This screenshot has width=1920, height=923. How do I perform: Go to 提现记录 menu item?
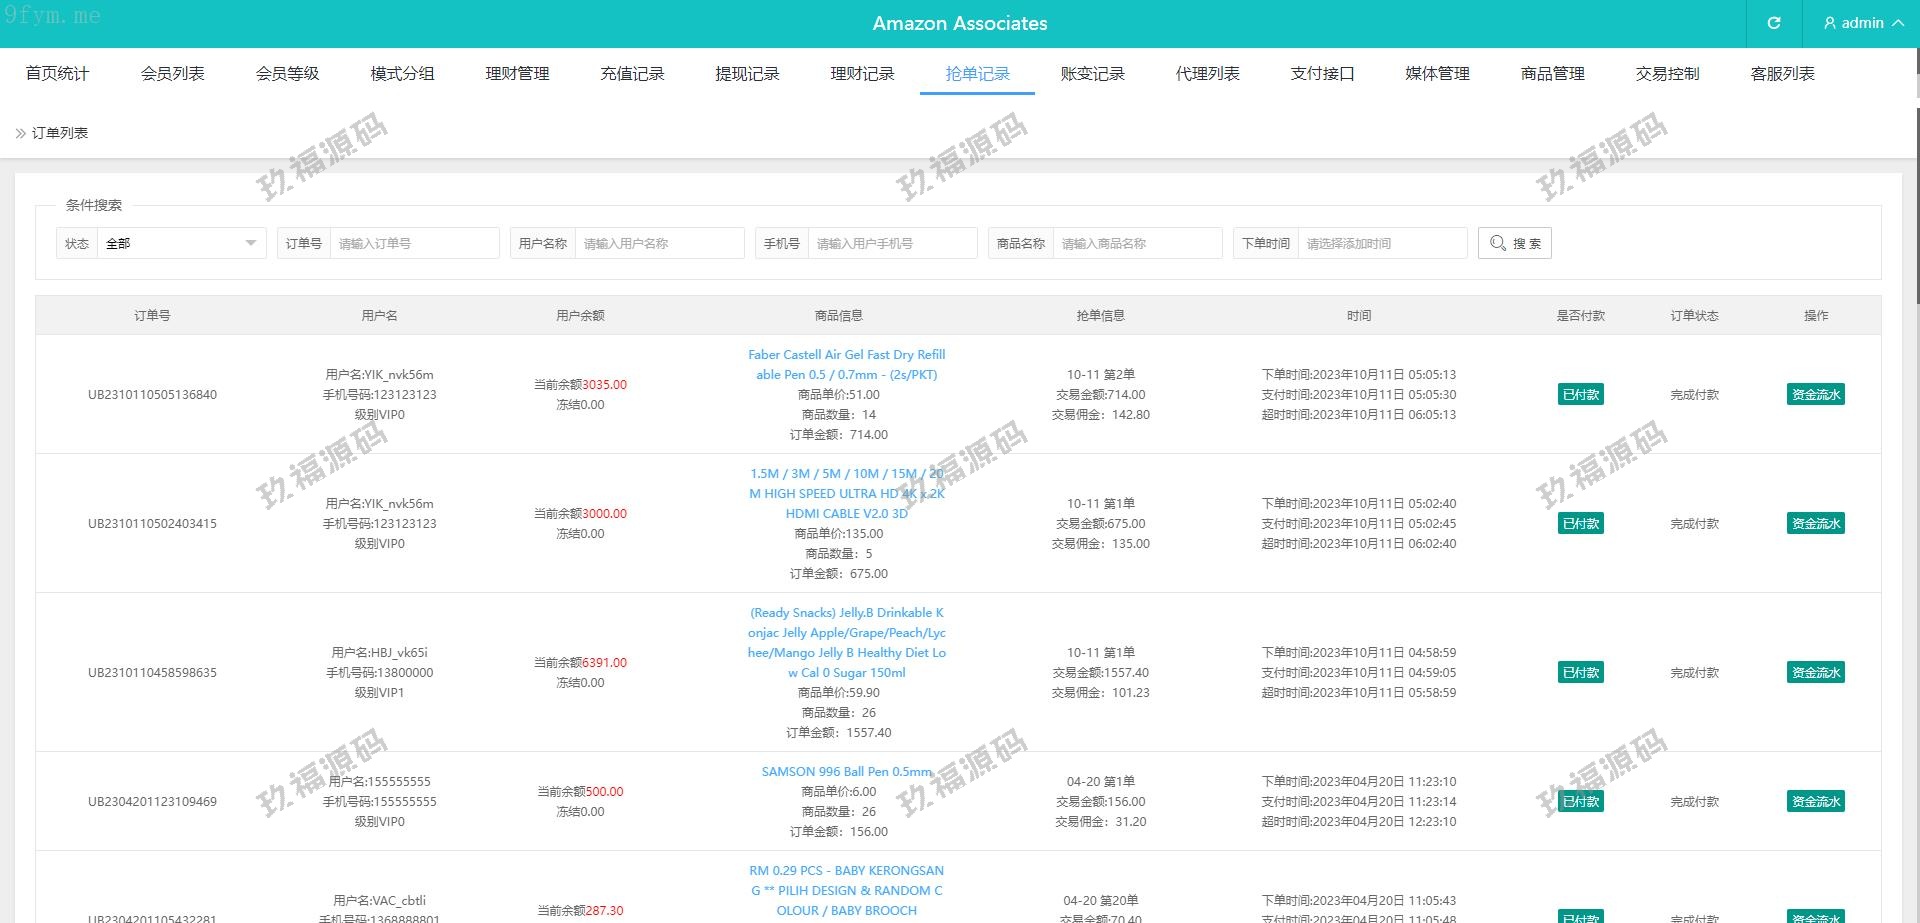747,74
